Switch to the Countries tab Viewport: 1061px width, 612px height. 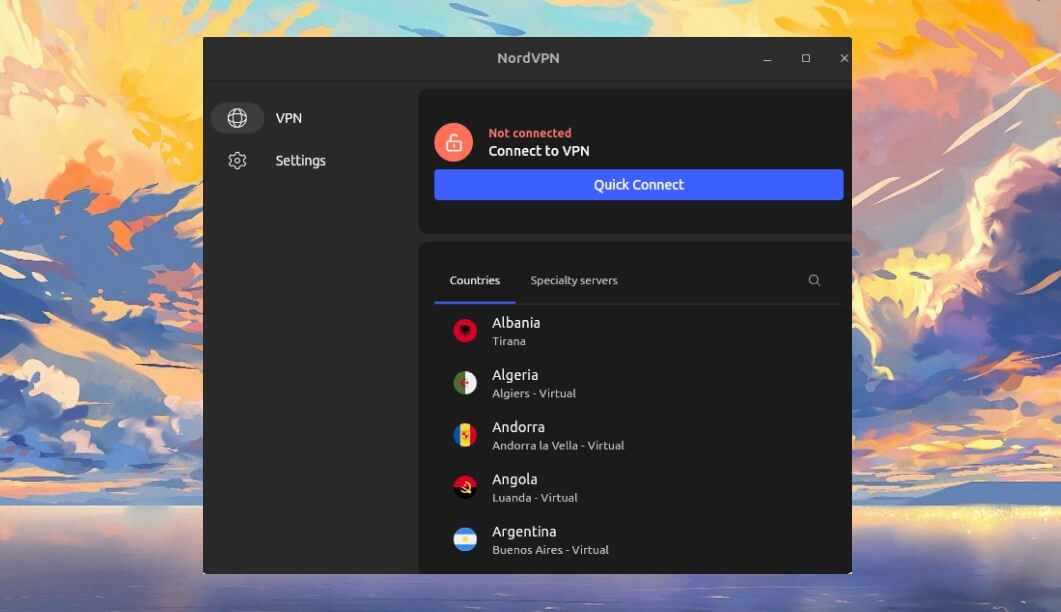[x=474, y=280]
